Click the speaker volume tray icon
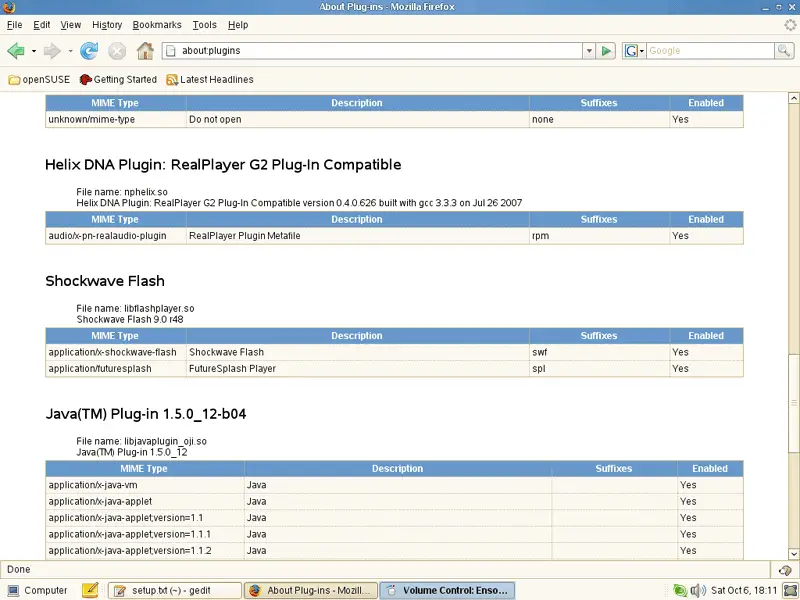This screenshot has height=600, width=800. coord(697,590)
